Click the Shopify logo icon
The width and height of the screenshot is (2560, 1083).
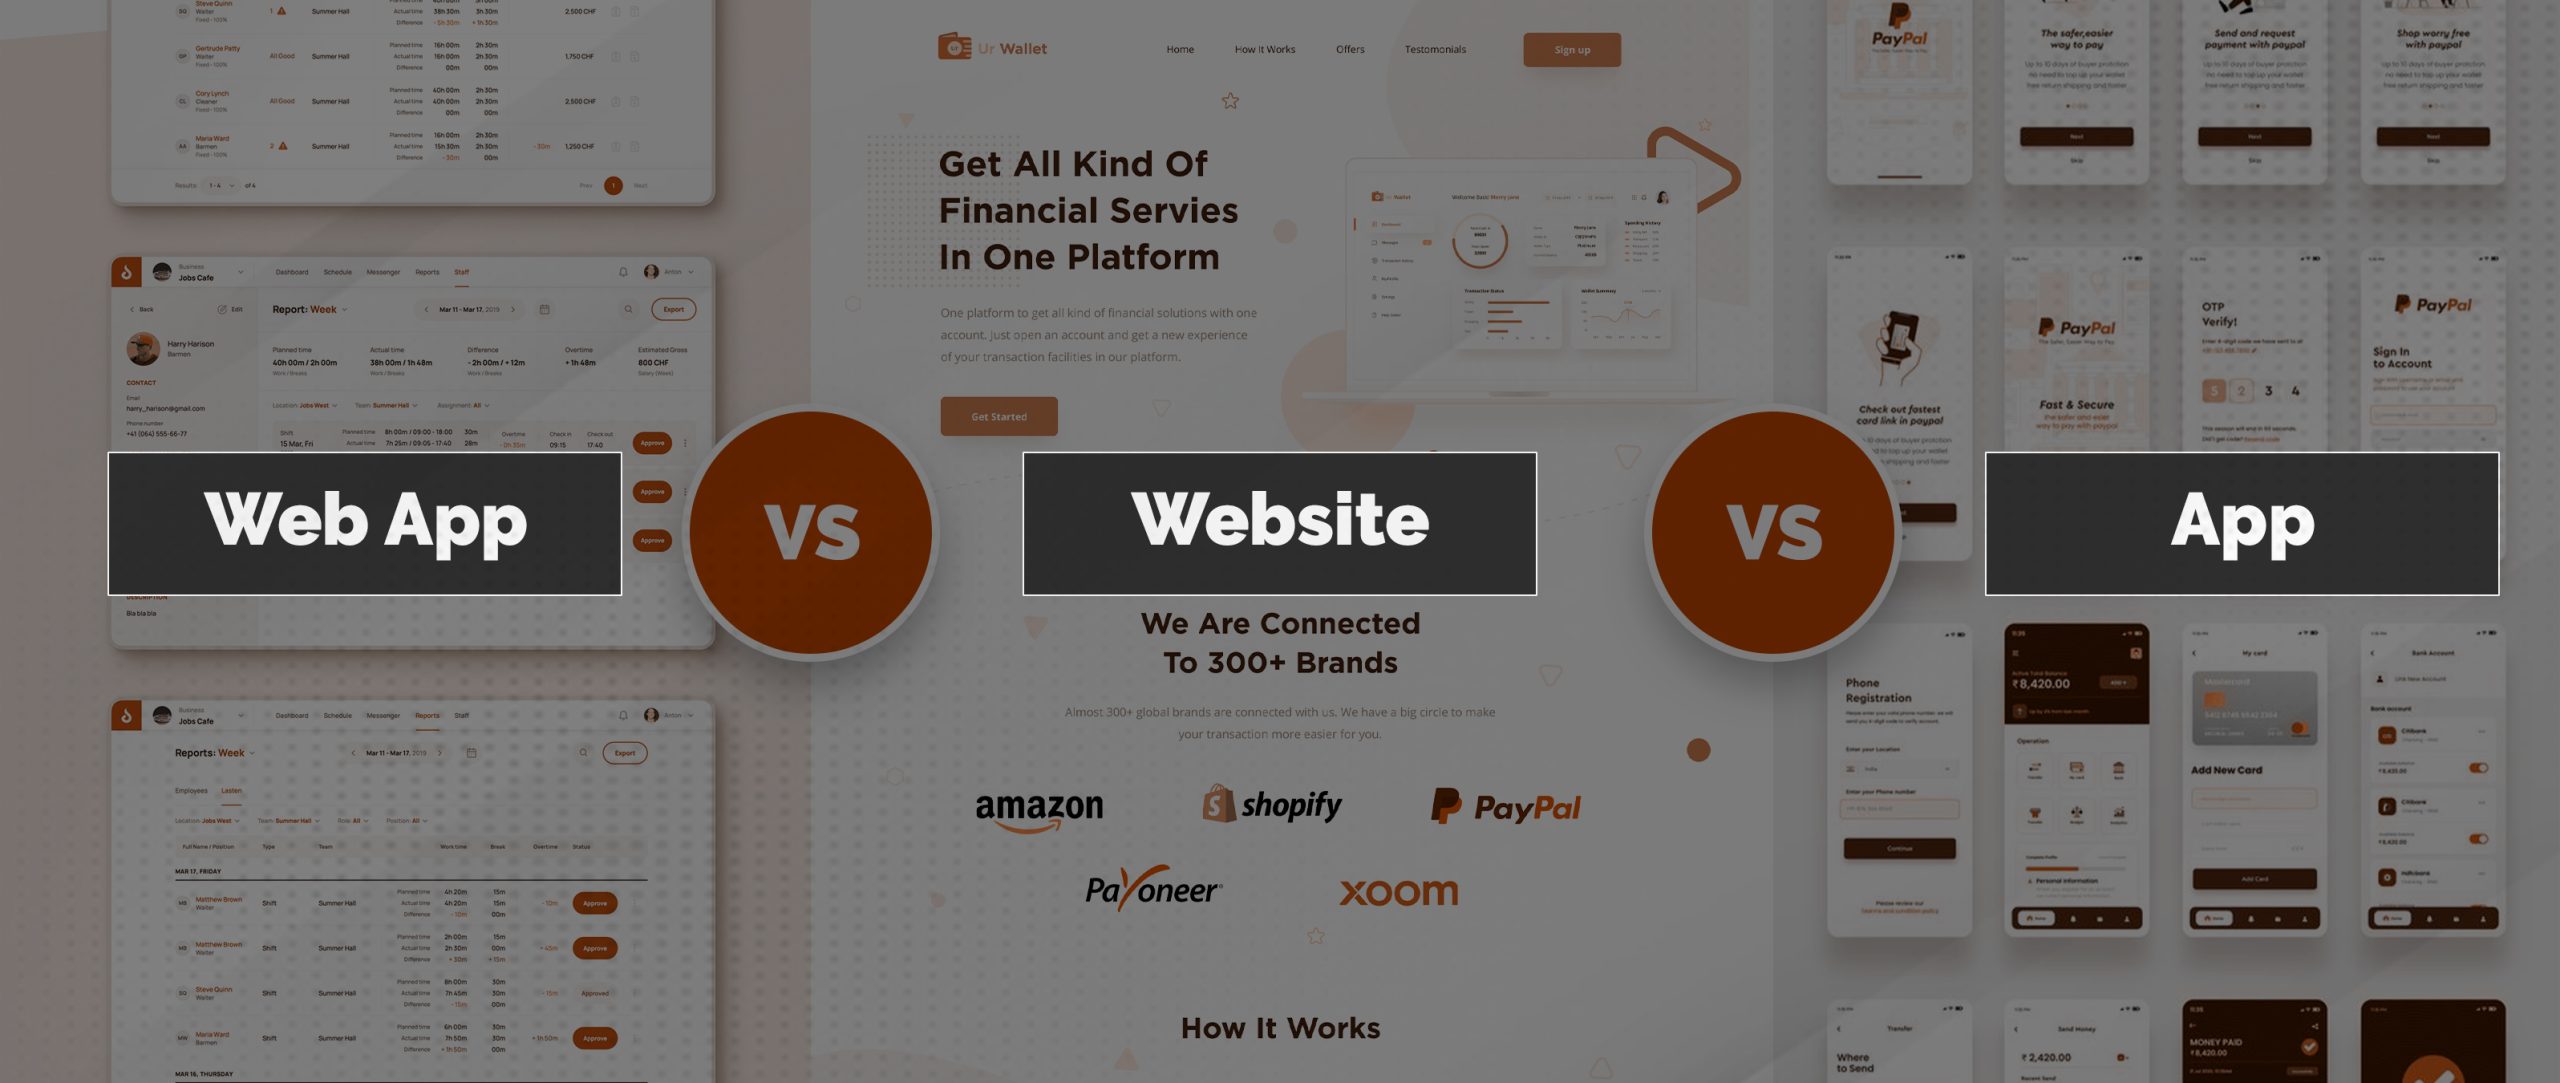click(x=1216, y=804)
